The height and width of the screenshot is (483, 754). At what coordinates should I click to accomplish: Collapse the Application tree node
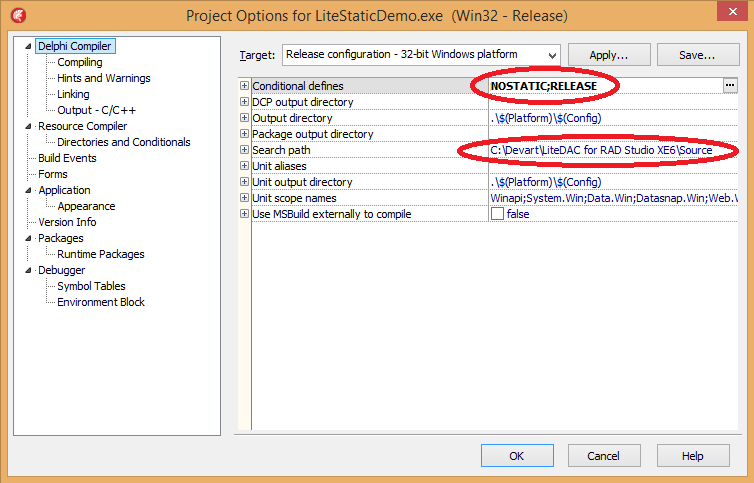(x=28, y=190)
